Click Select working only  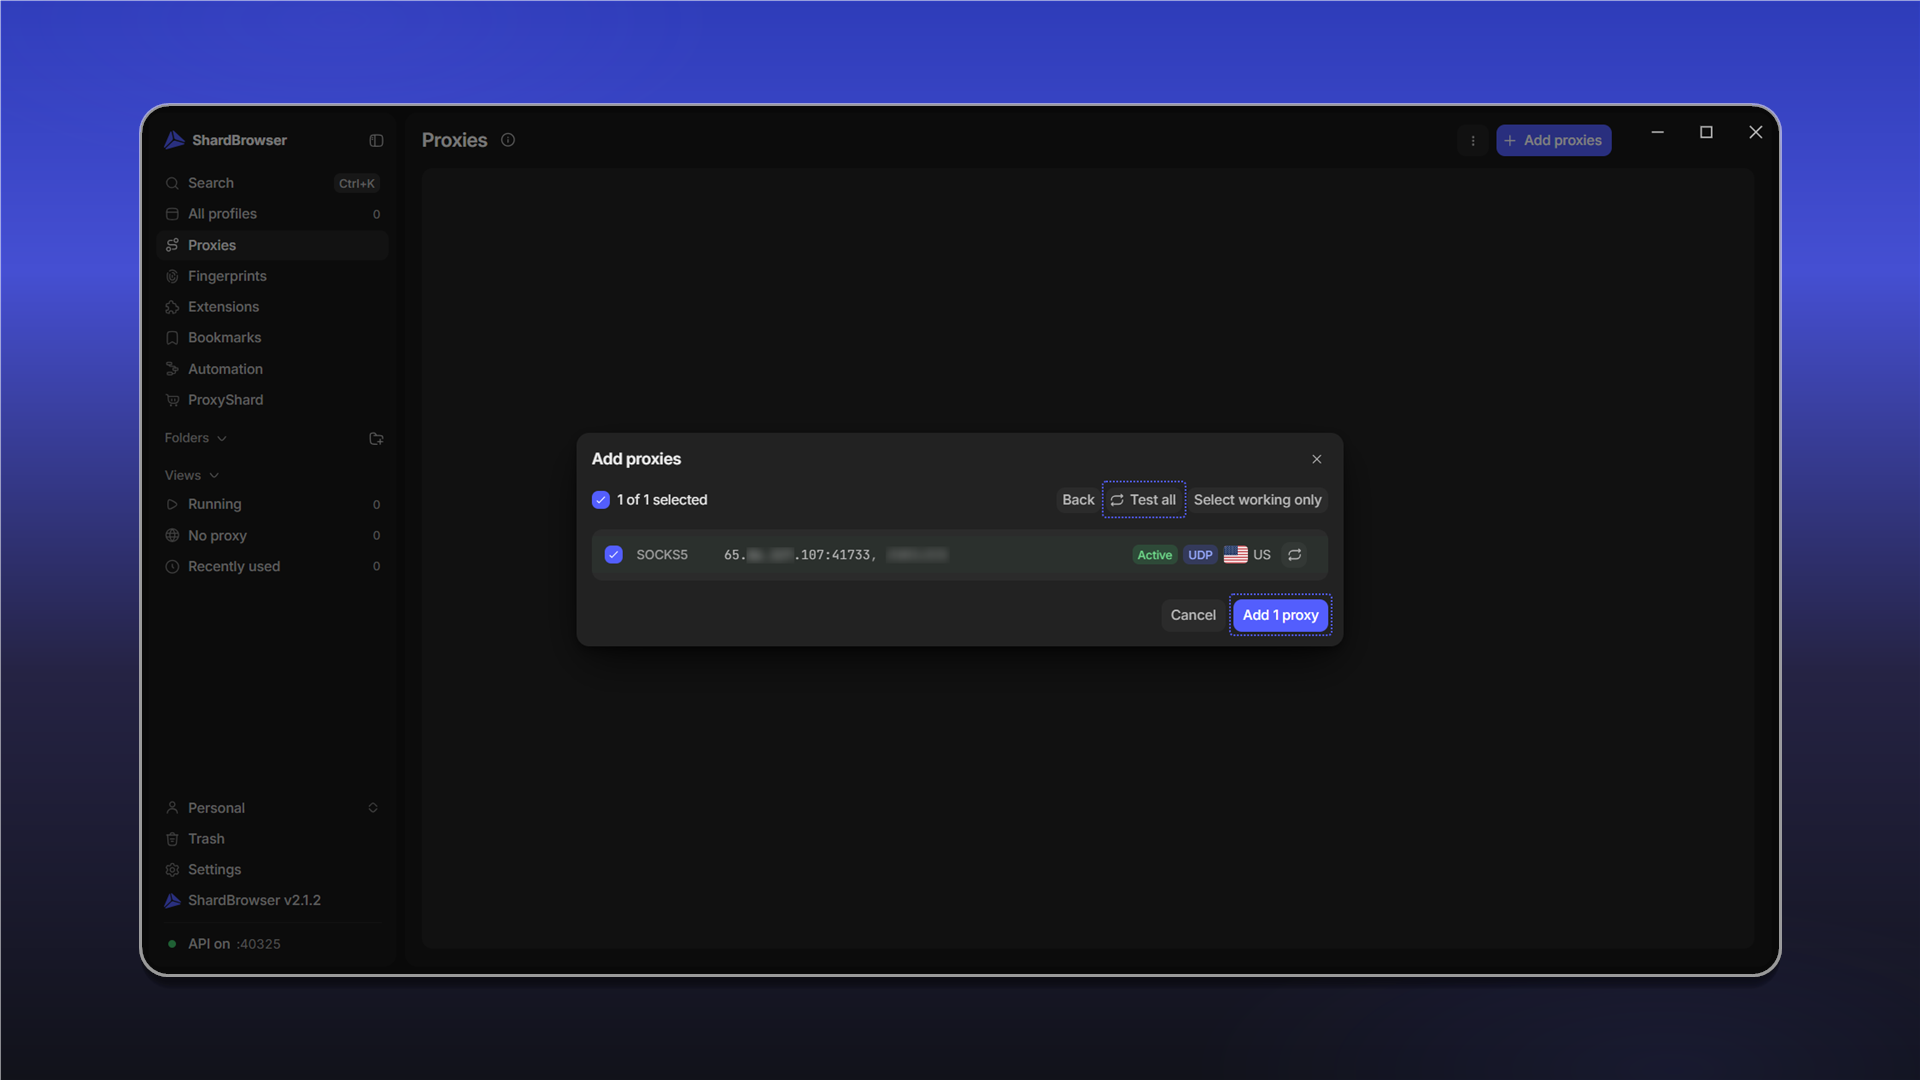(1257, 500)
